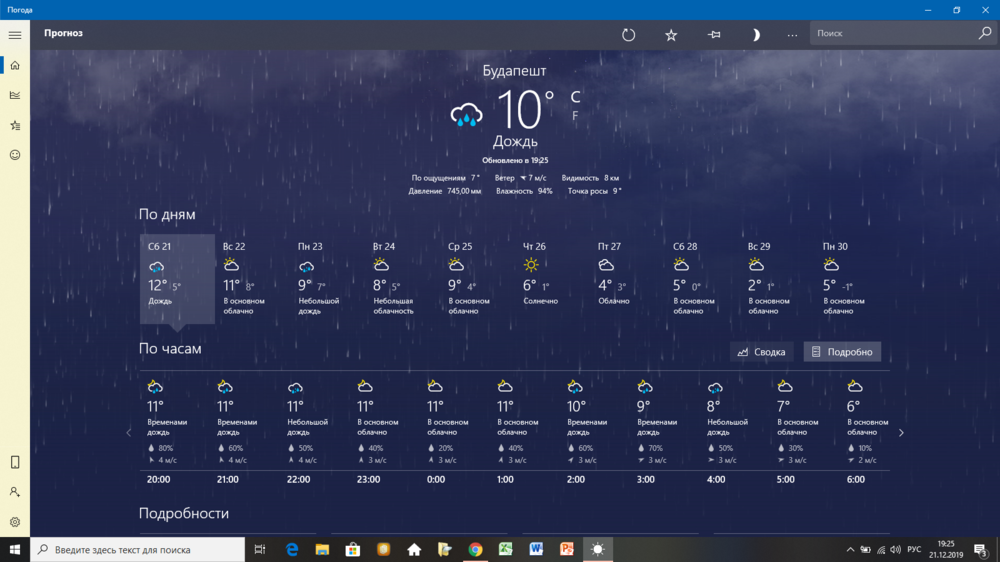Select the Сб 21 daily forecast
The height and width of the screenshot is (562, 1000).
tap(177, 279)
